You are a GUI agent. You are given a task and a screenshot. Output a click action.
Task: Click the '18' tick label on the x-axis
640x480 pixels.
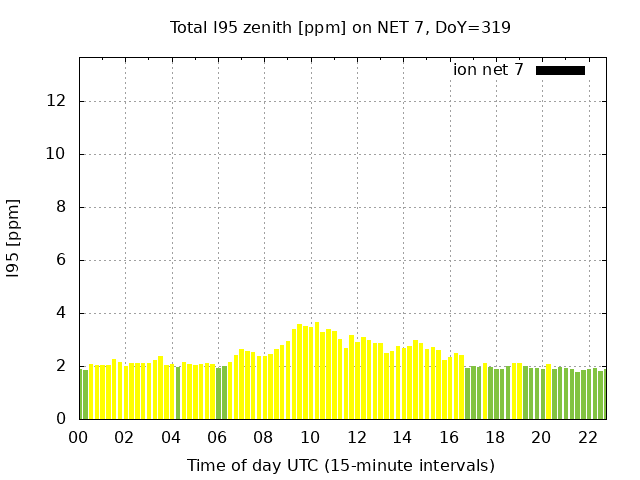coord(494,437)
